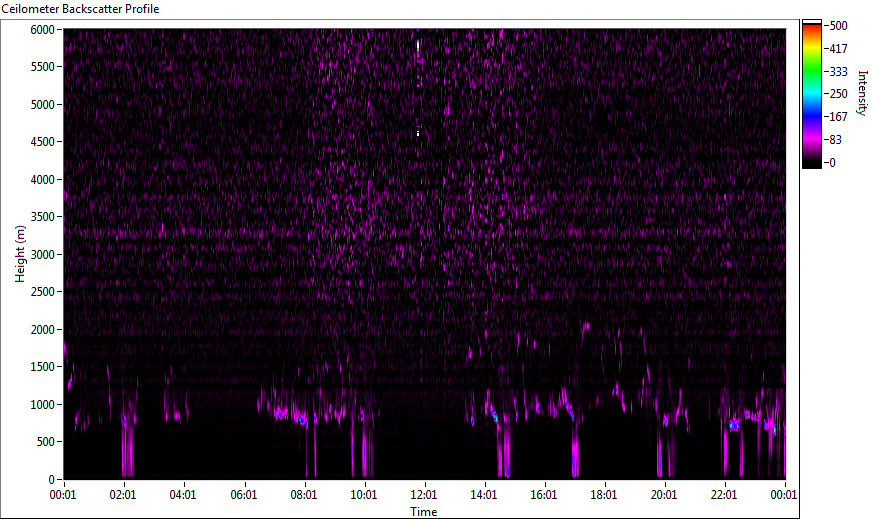Screen dimensions: 872x519
Task: Click the 333 value on intensity scale
Action: [x=838, y=71]
